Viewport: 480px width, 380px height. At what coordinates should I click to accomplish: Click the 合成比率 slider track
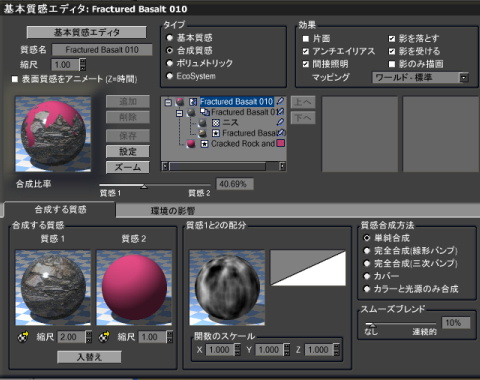coord(155,185)
